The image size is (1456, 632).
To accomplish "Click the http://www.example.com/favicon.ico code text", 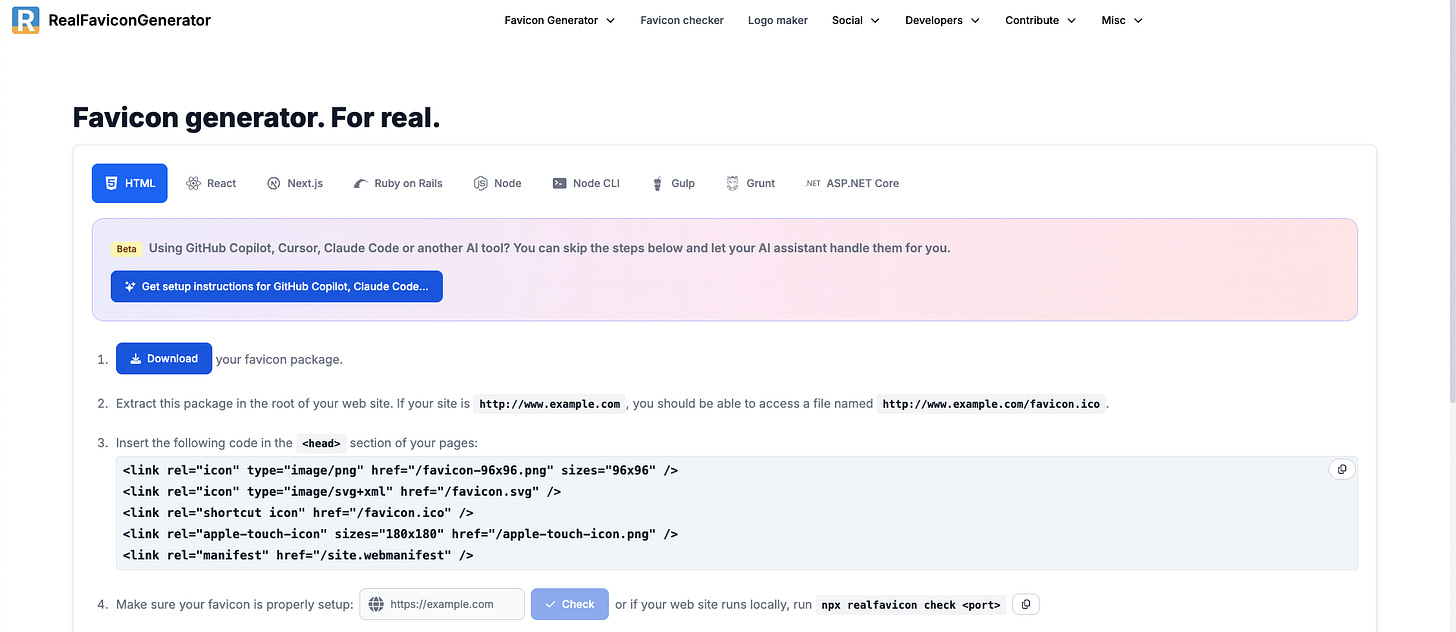I will pos(991,404).
